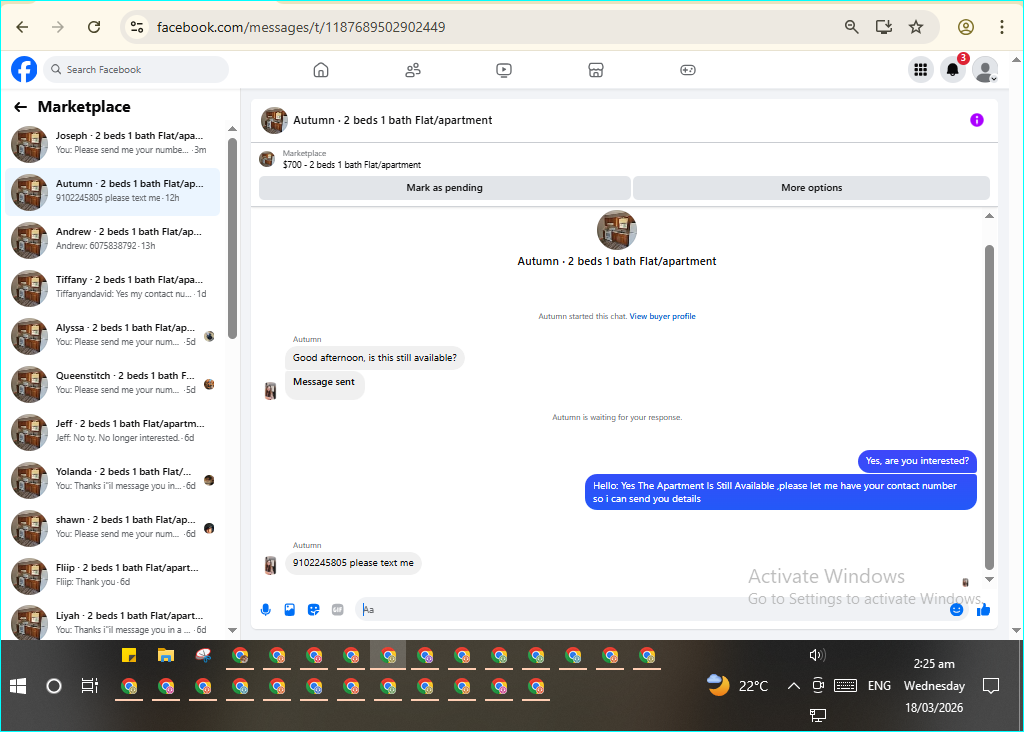Open the Windows Action Center notification icon

coord(991,686)
